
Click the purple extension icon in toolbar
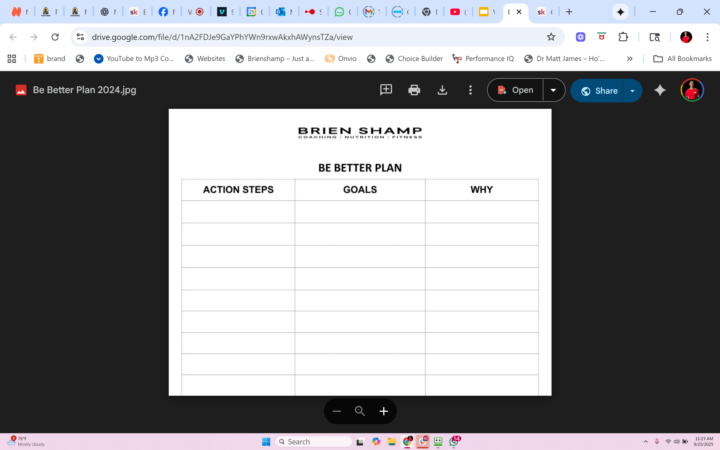[580, 37]
